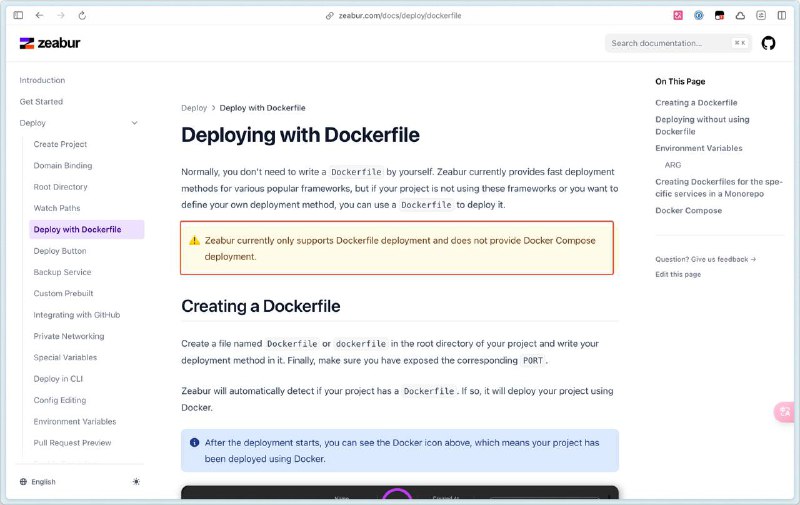The height and width of the screenshot is (505, 800).
Task: Jump to Docker Compose section
Action: [688, 211]
